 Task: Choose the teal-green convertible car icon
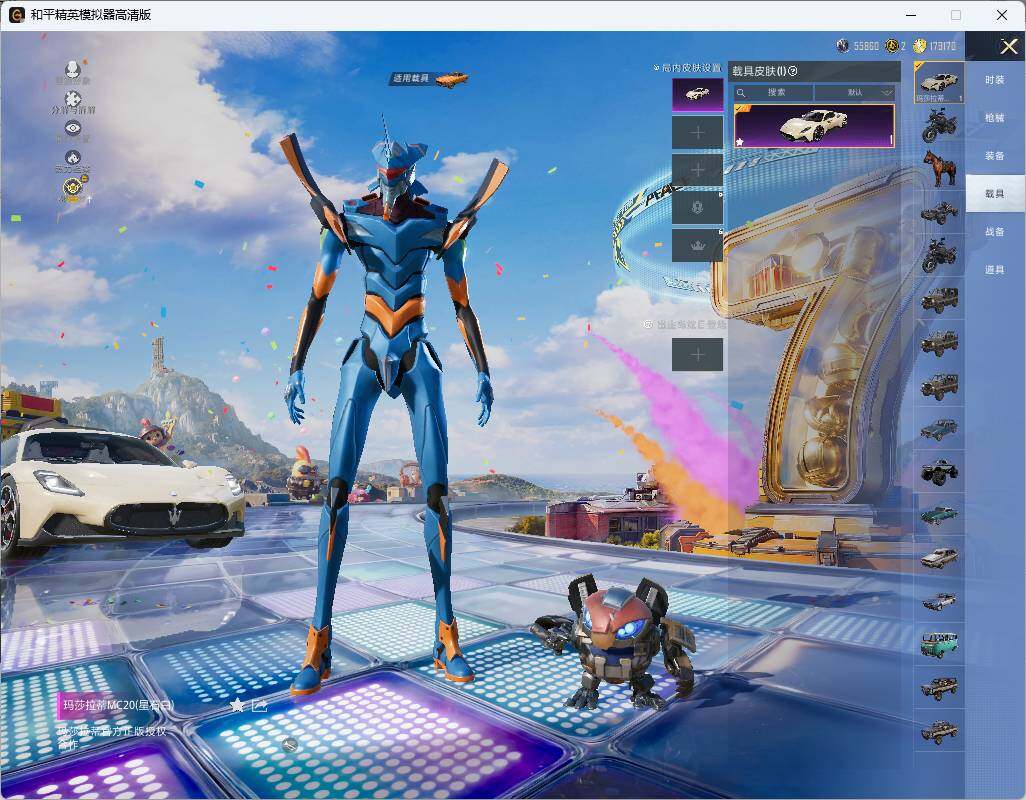click(939, 515)
